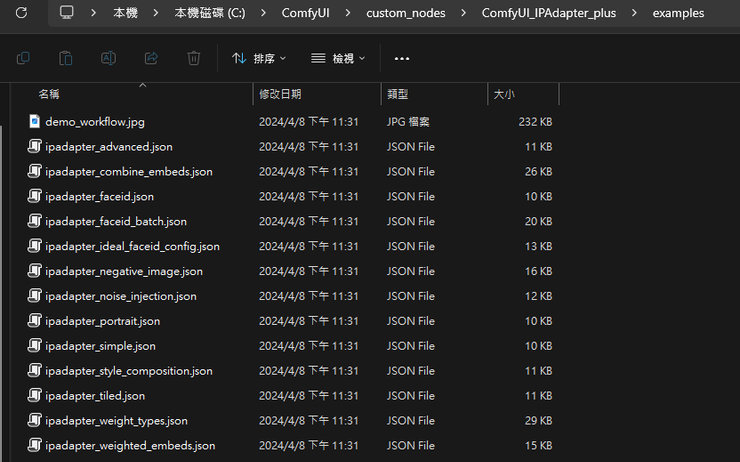The image size is (740, 462).
Task: Select the ipadapter_weighted_embeds.json file
Action: (x=130, y=446)
